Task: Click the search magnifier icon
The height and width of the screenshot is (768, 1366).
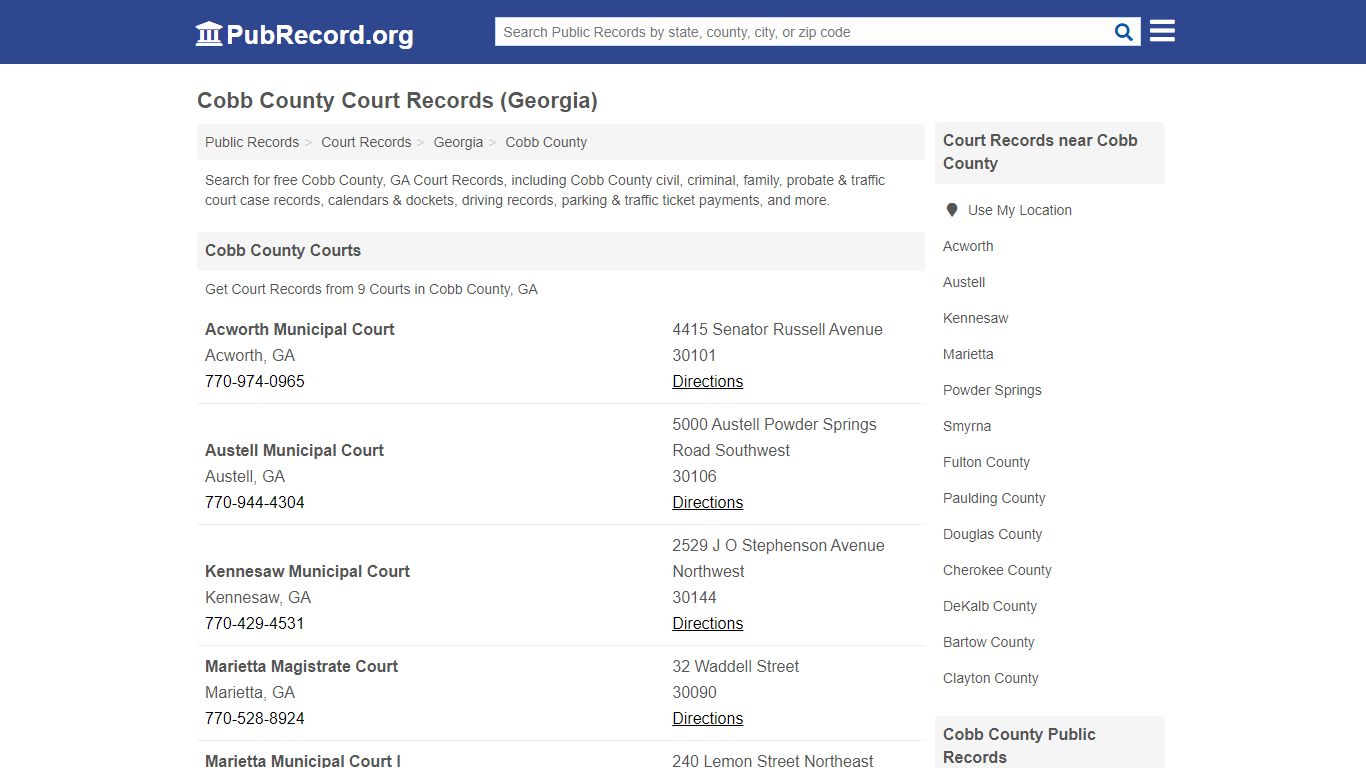Action: (1124, 32)
